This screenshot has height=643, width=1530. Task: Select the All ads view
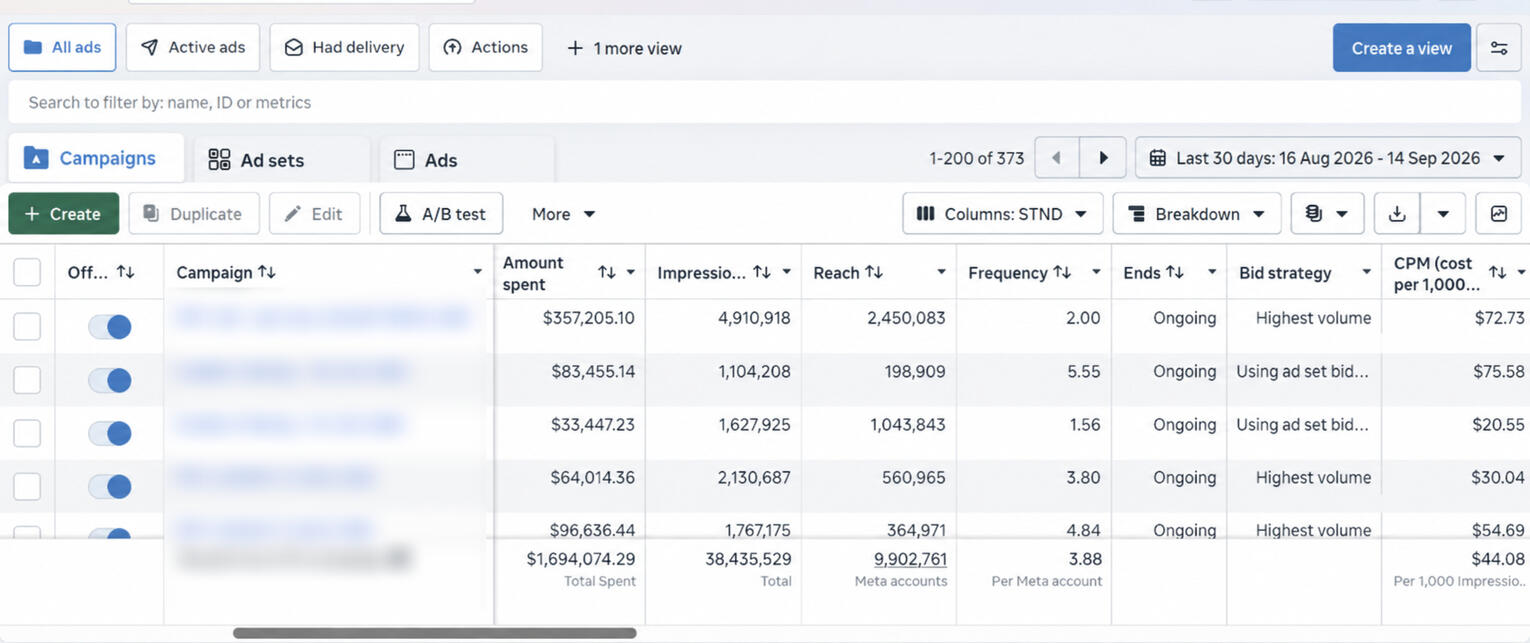click(x=62, y=48)
